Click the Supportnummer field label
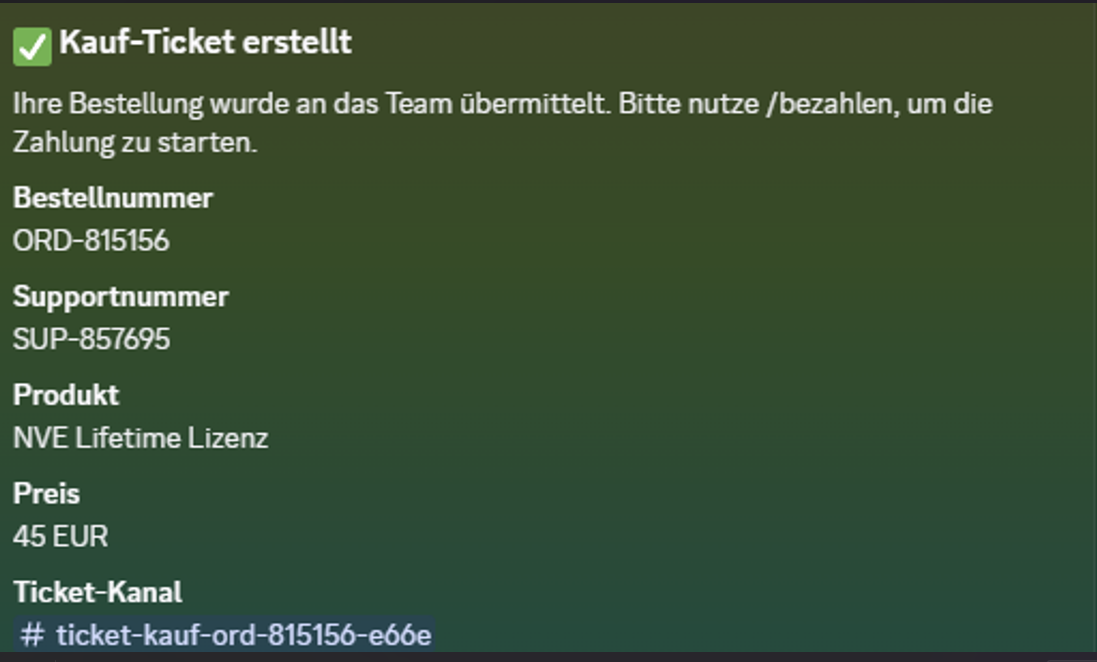Viewport: 1097px width, 662px height. 121,297
